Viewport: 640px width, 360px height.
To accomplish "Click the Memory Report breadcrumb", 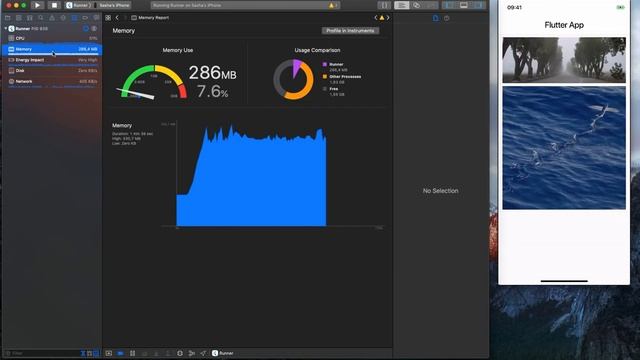I will point(150,18).
